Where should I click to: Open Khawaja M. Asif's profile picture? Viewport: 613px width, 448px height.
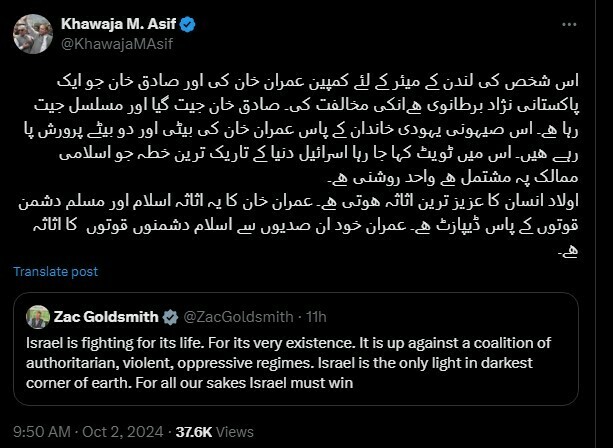pyautogui.click(x=33, y=33)
